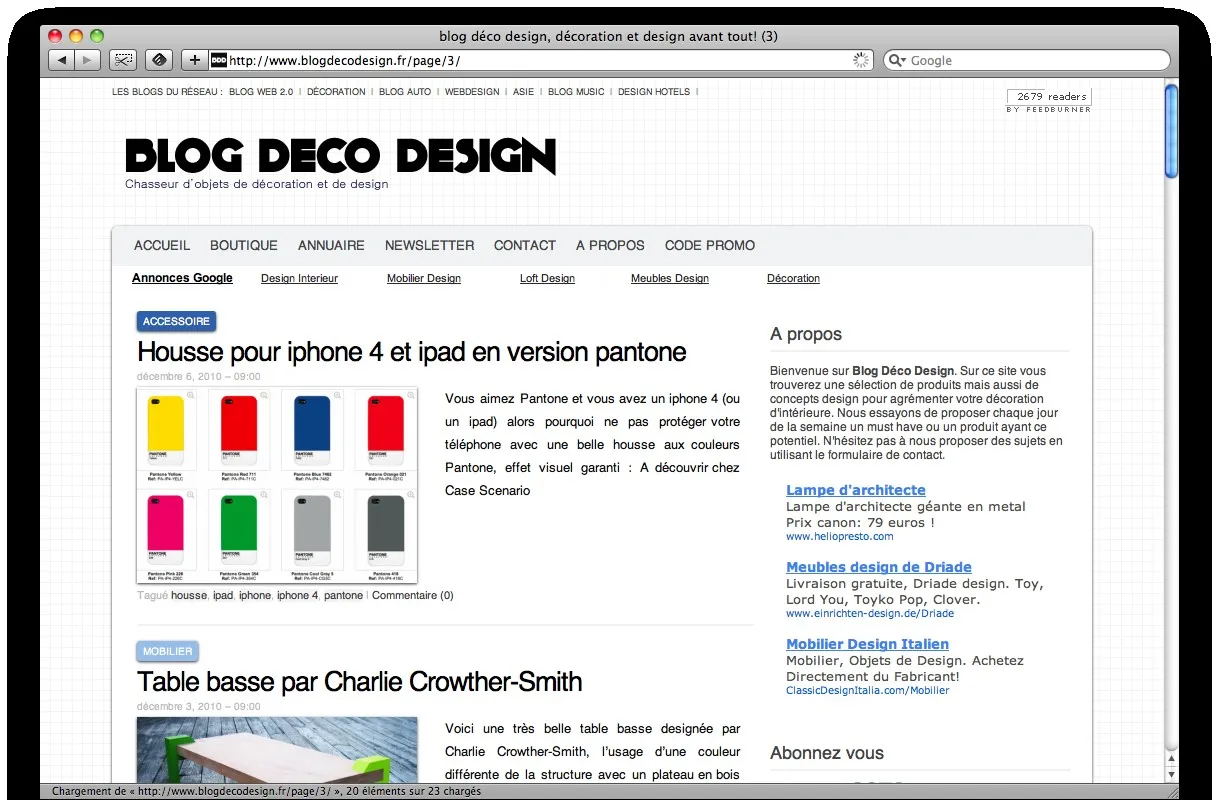
Task: Open the Table basse par Charlie Crowther-Smith title
Action: coord(360,682)
